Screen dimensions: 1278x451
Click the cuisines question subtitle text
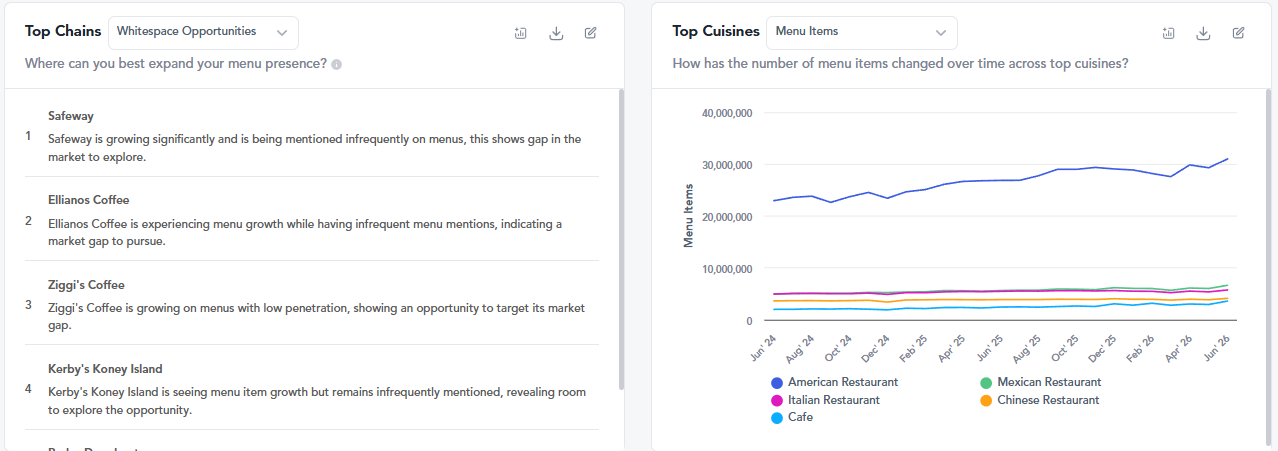coord(901,63)
